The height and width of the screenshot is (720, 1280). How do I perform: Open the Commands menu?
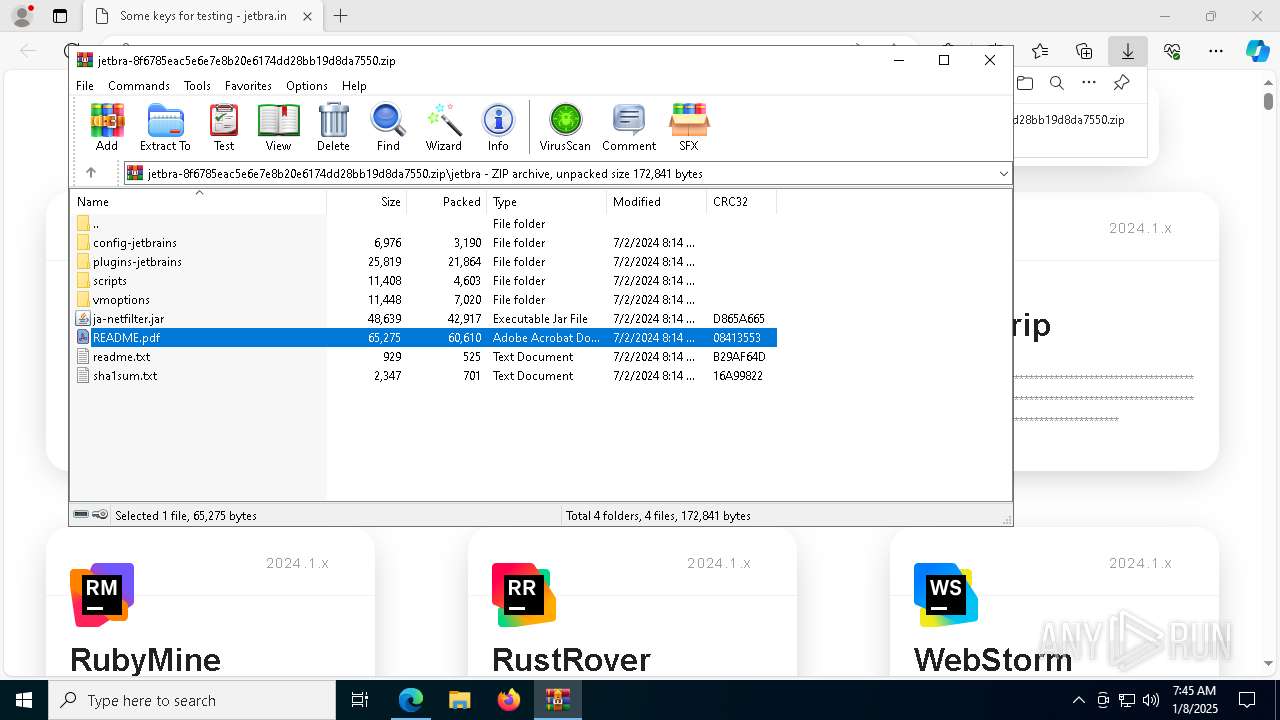(139, 86)
